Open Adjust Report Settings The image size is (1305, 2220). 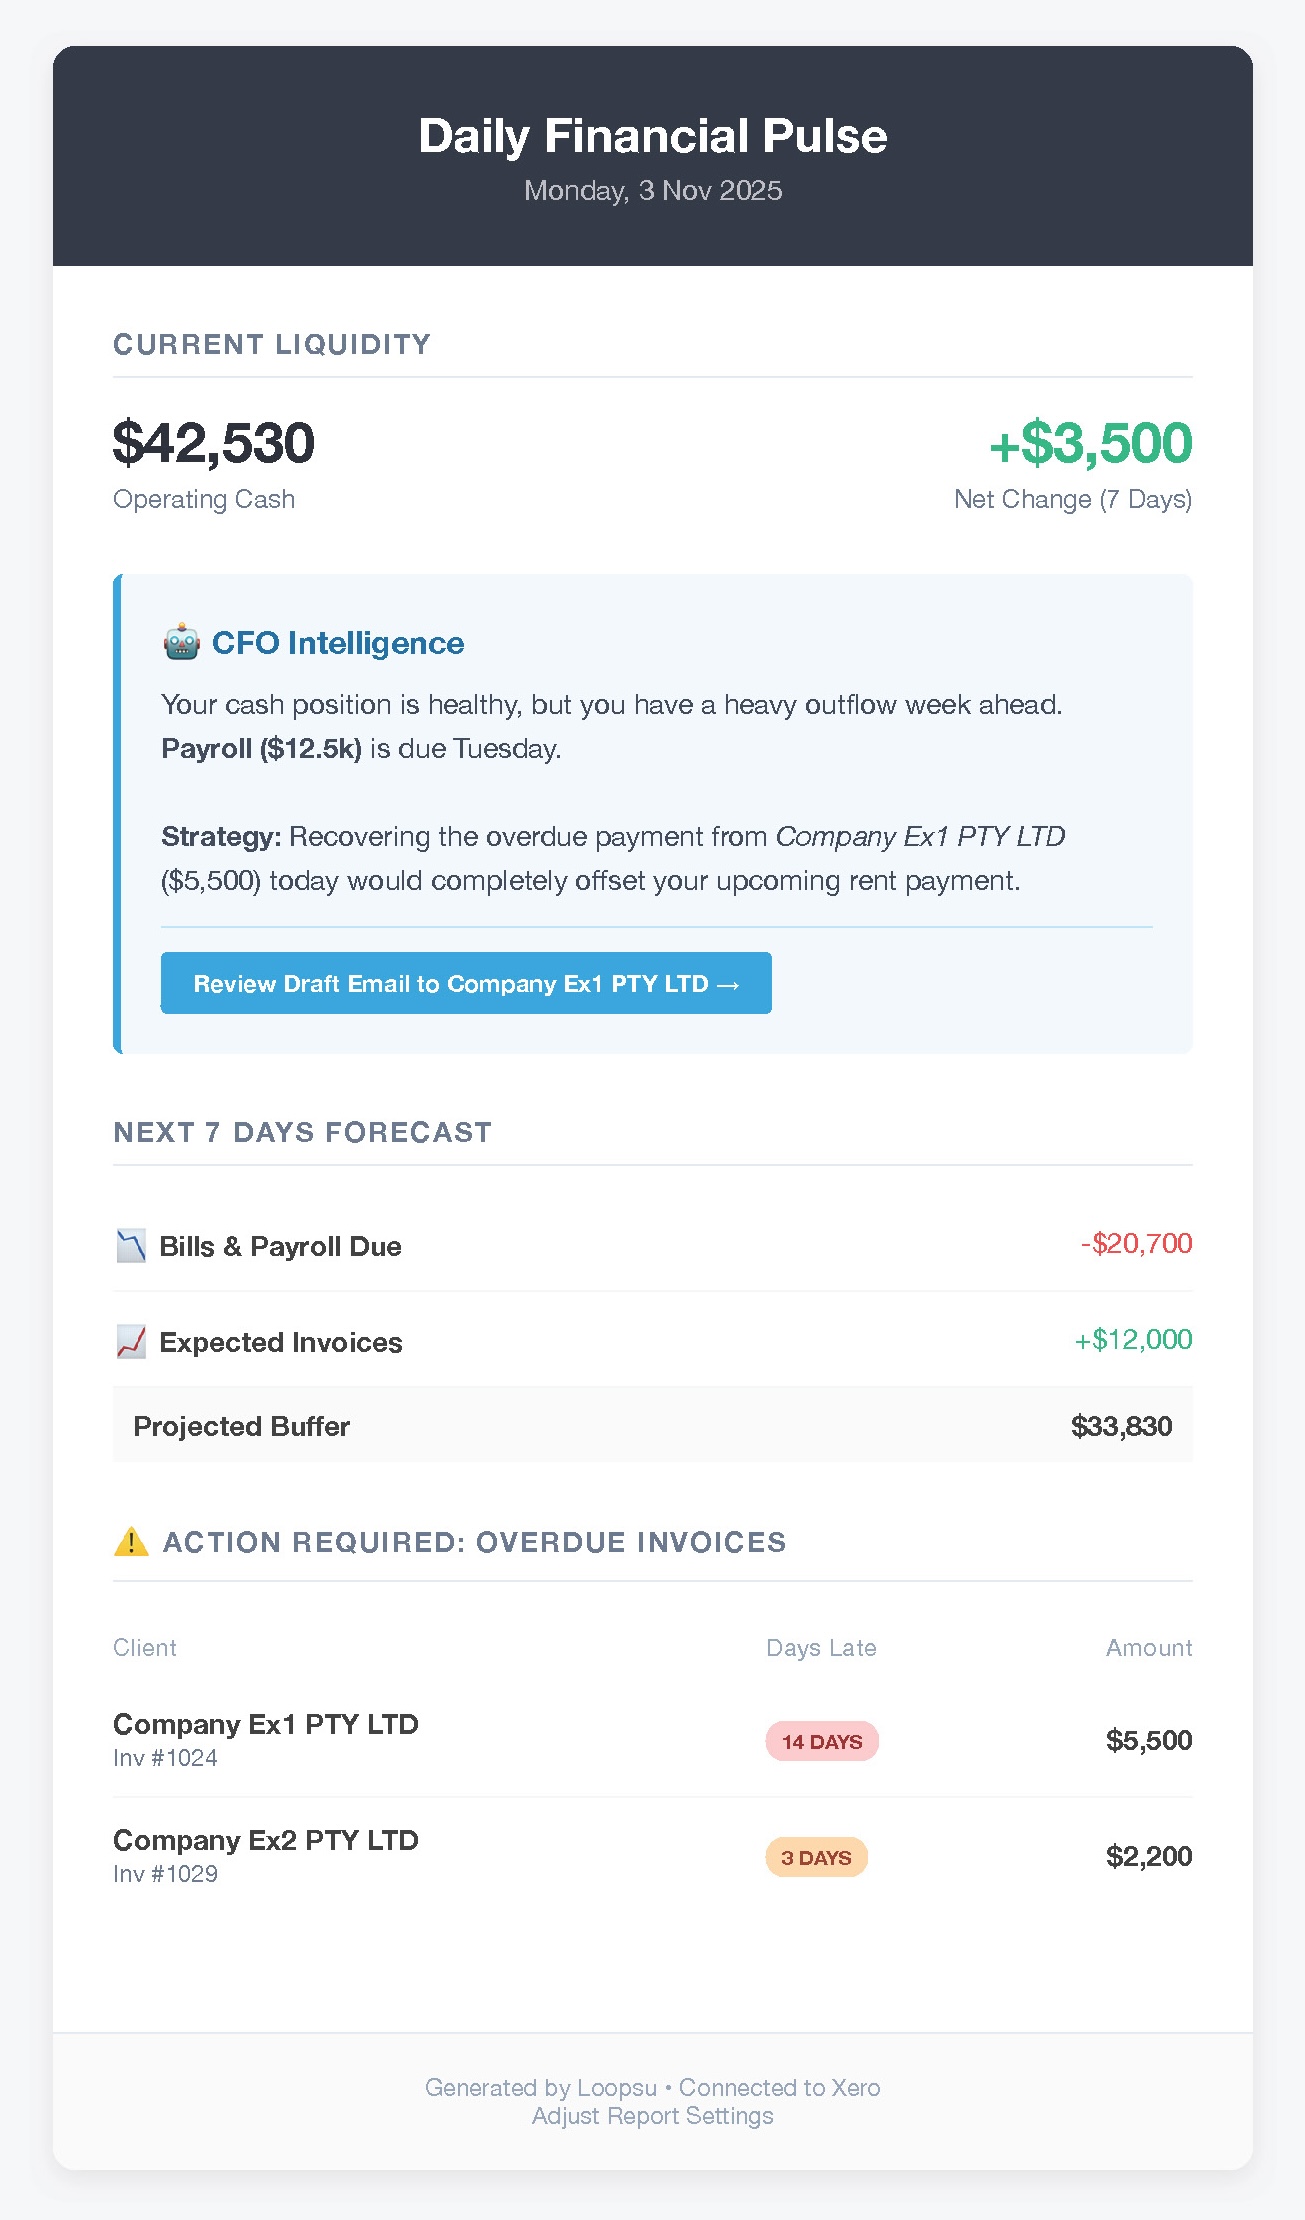tap(652, 2115)
